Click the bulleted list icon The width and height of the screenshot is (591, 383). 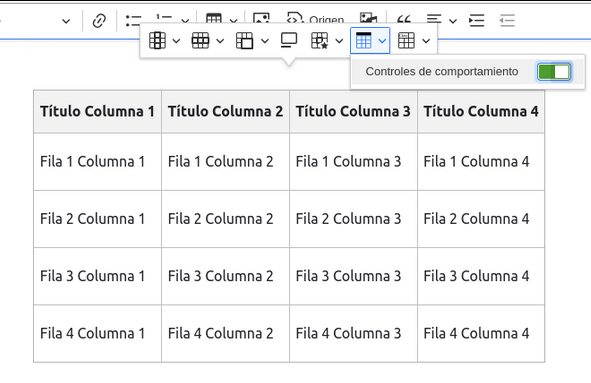coord(133,20)
